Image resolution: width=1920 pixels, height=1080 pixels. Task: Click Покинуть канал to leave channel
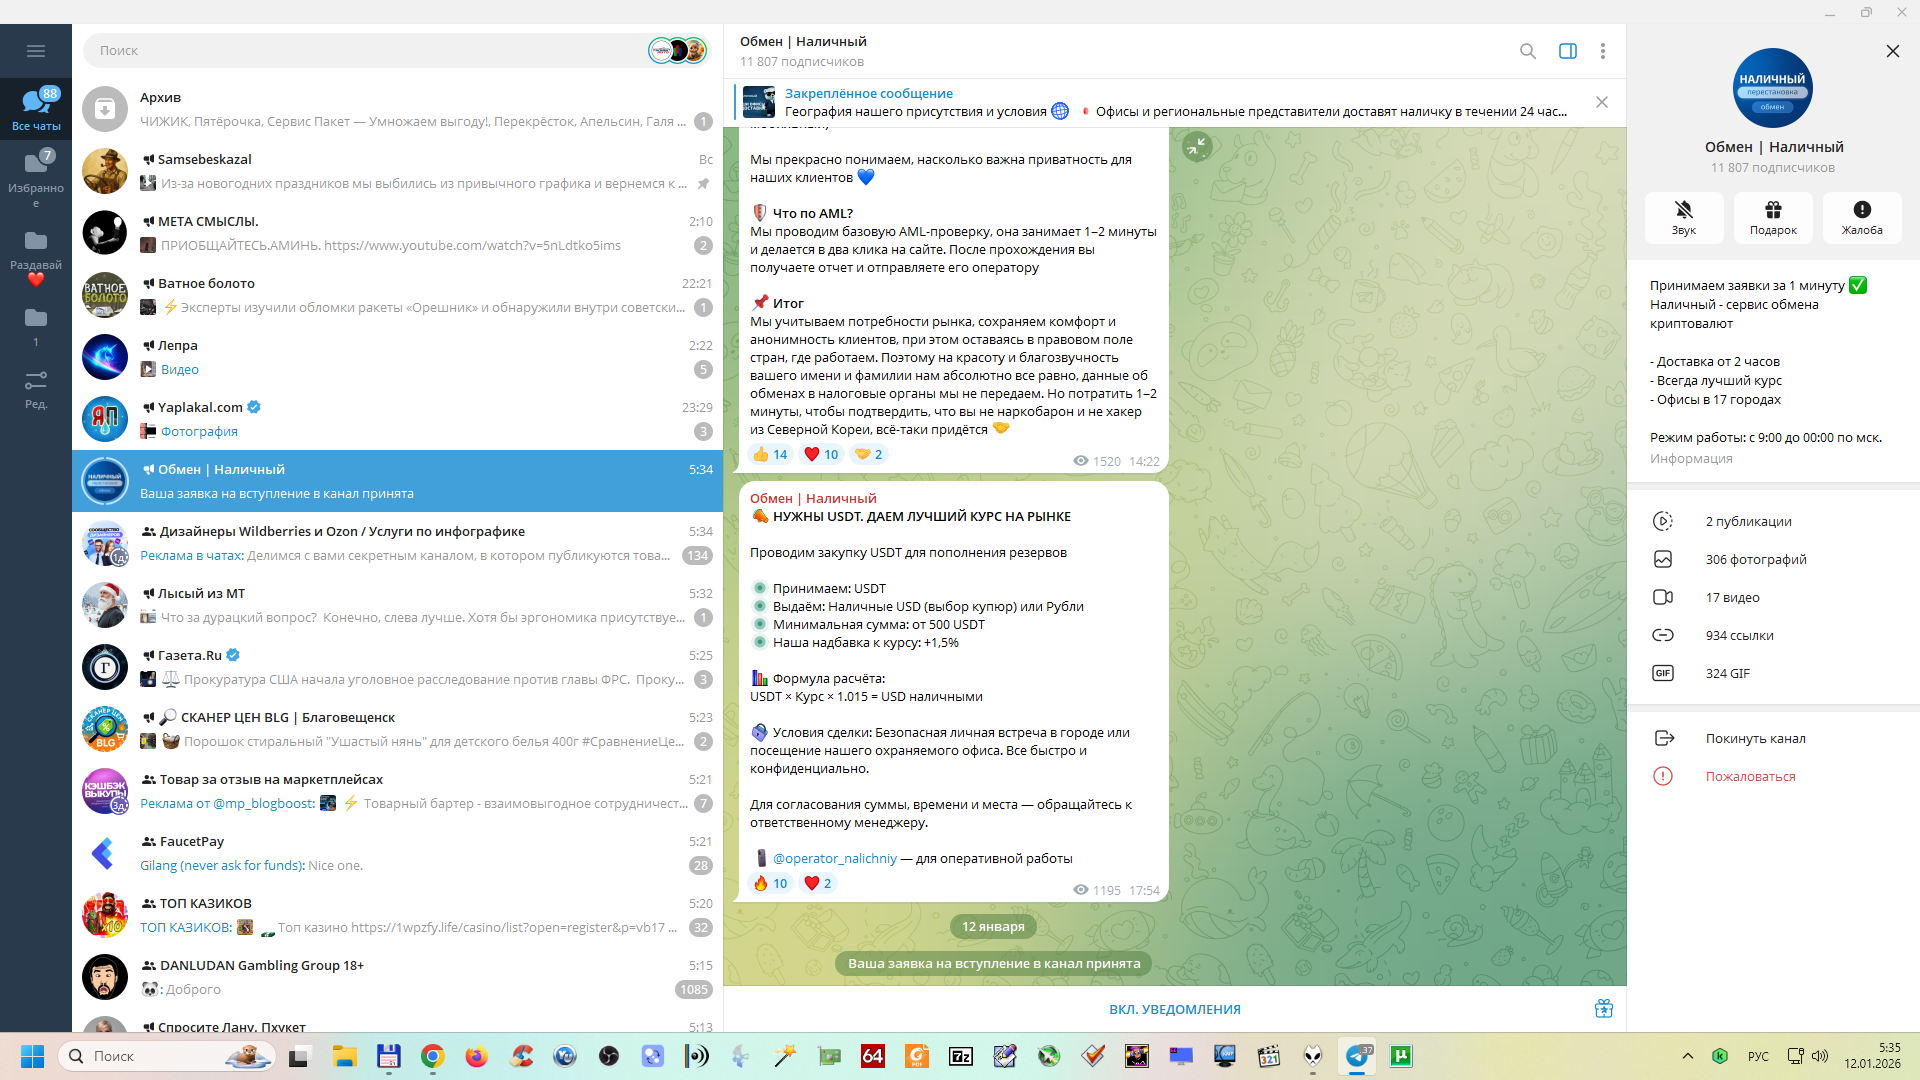click(1755, 738)
